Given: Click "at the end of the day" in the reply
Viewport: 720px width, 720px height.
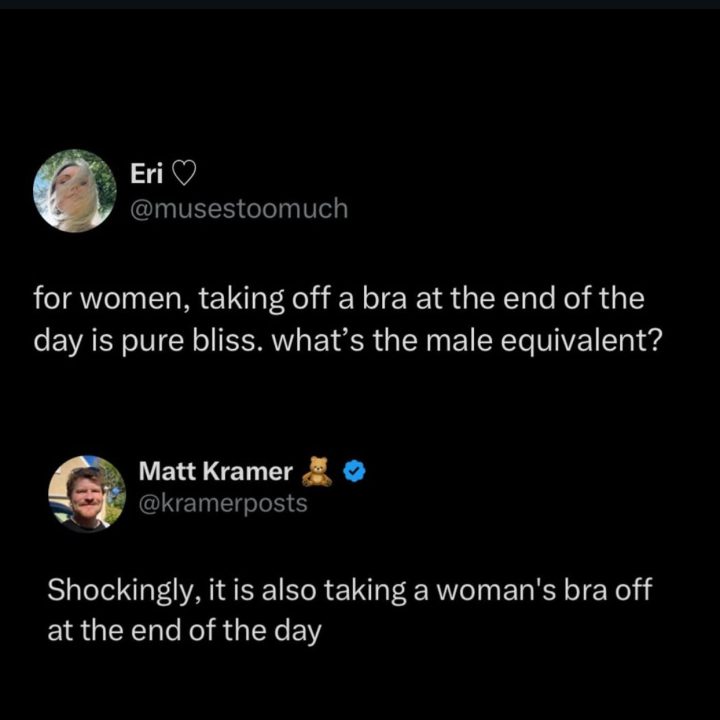Looking at the screenshot, I should click(x=183, y=632).
